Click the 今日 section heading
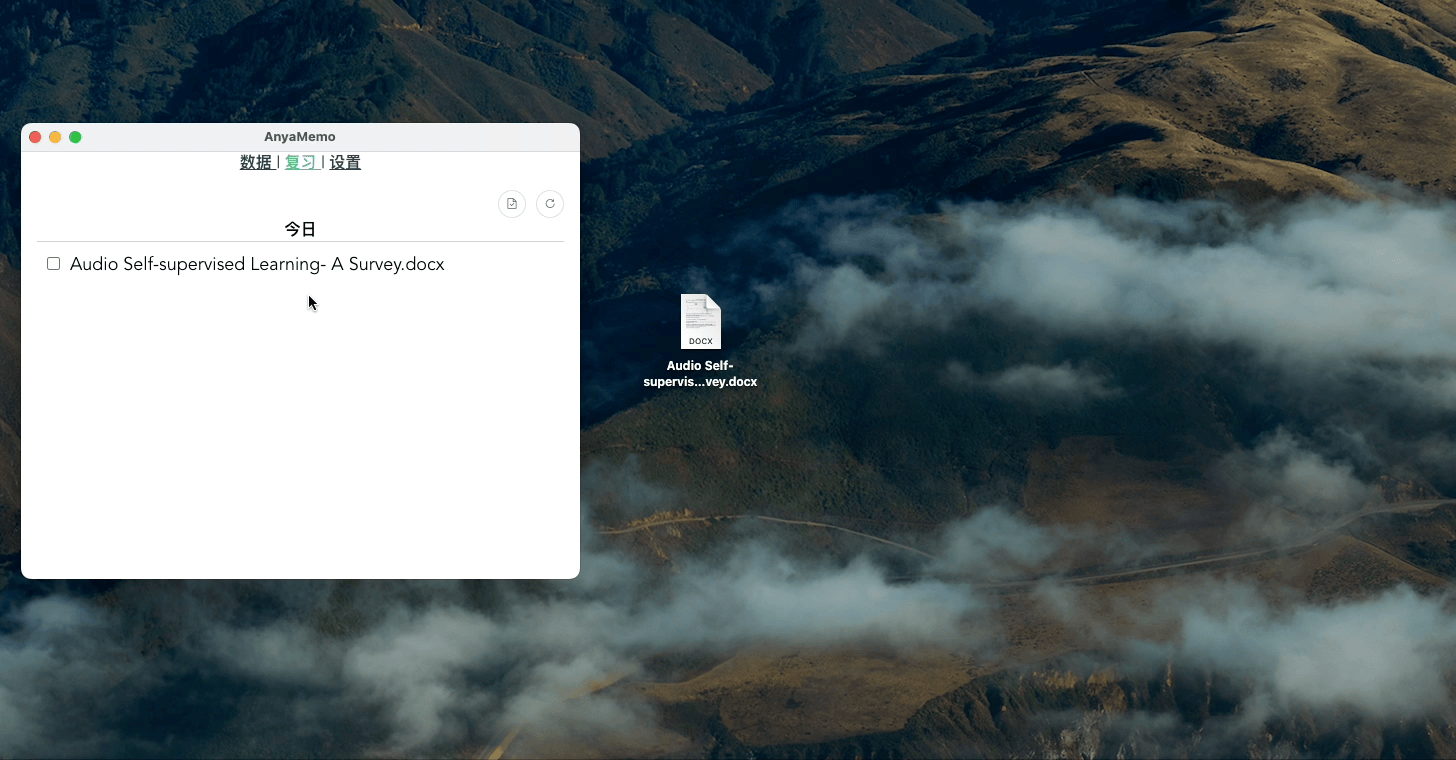Image resolution: width=1456 pixels, height=760 pixels. 300,229
